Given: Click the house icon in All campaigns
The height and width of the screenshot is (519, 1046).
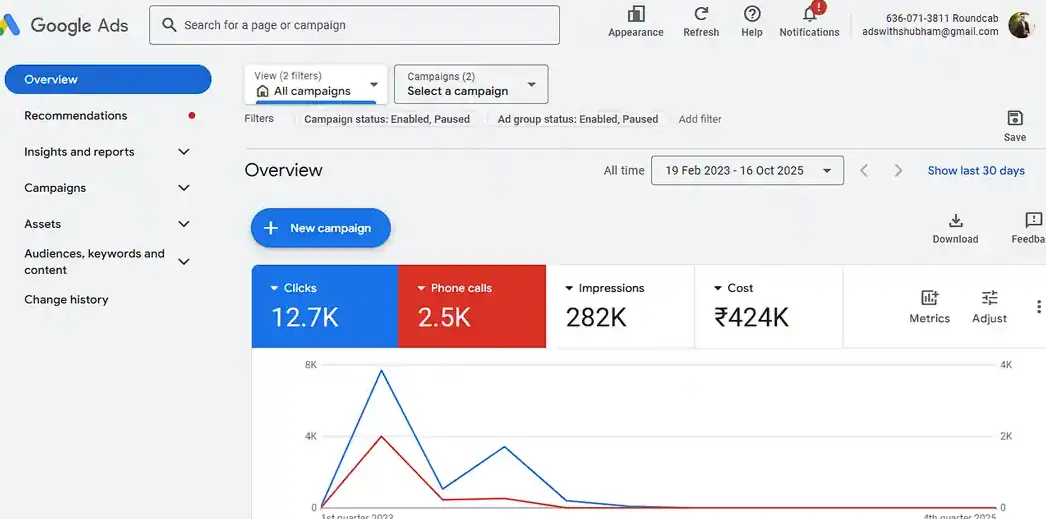Looking at the screenshot, I should 263,91.
